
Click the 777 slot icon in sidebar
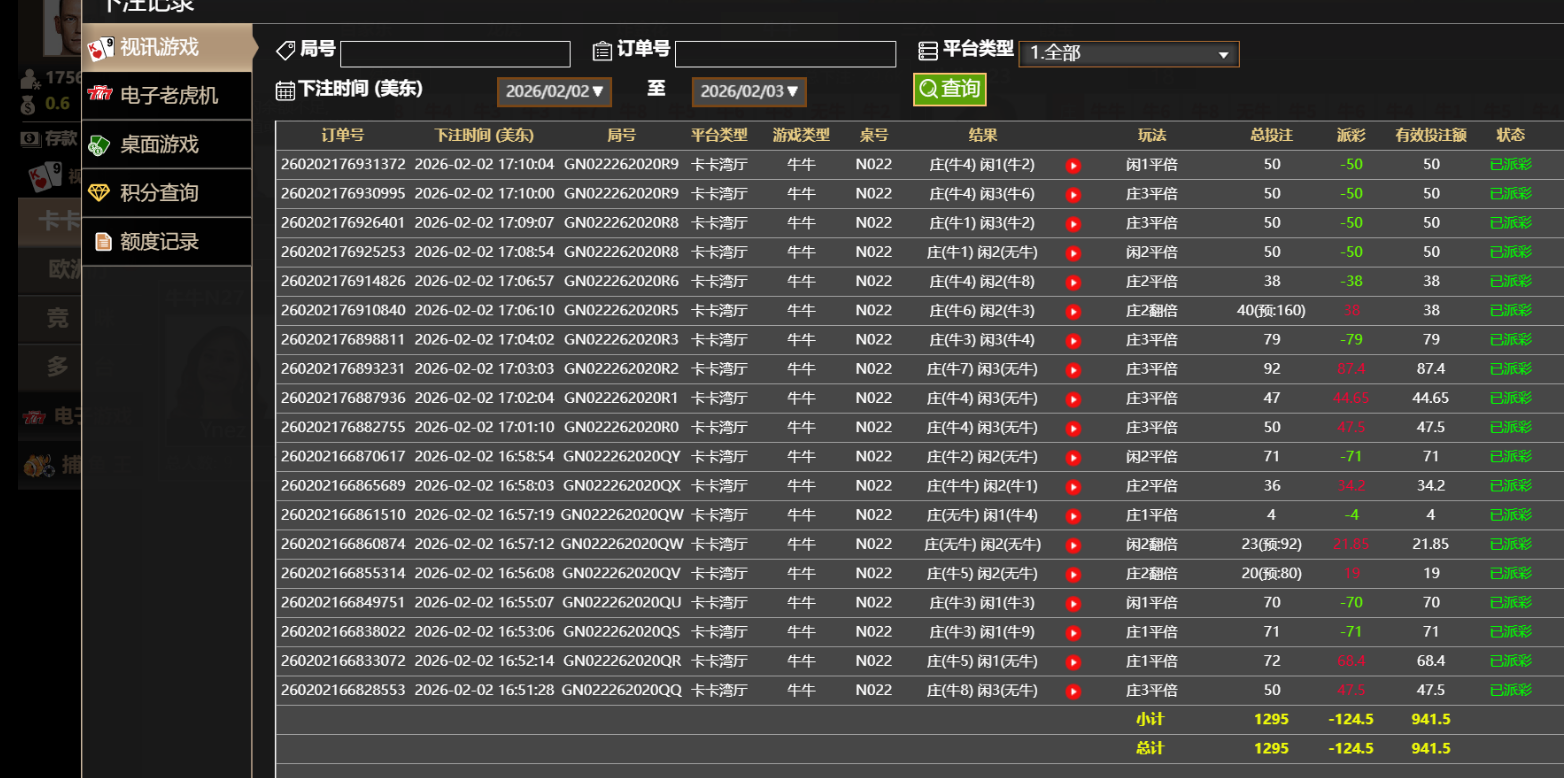point(100,96)
